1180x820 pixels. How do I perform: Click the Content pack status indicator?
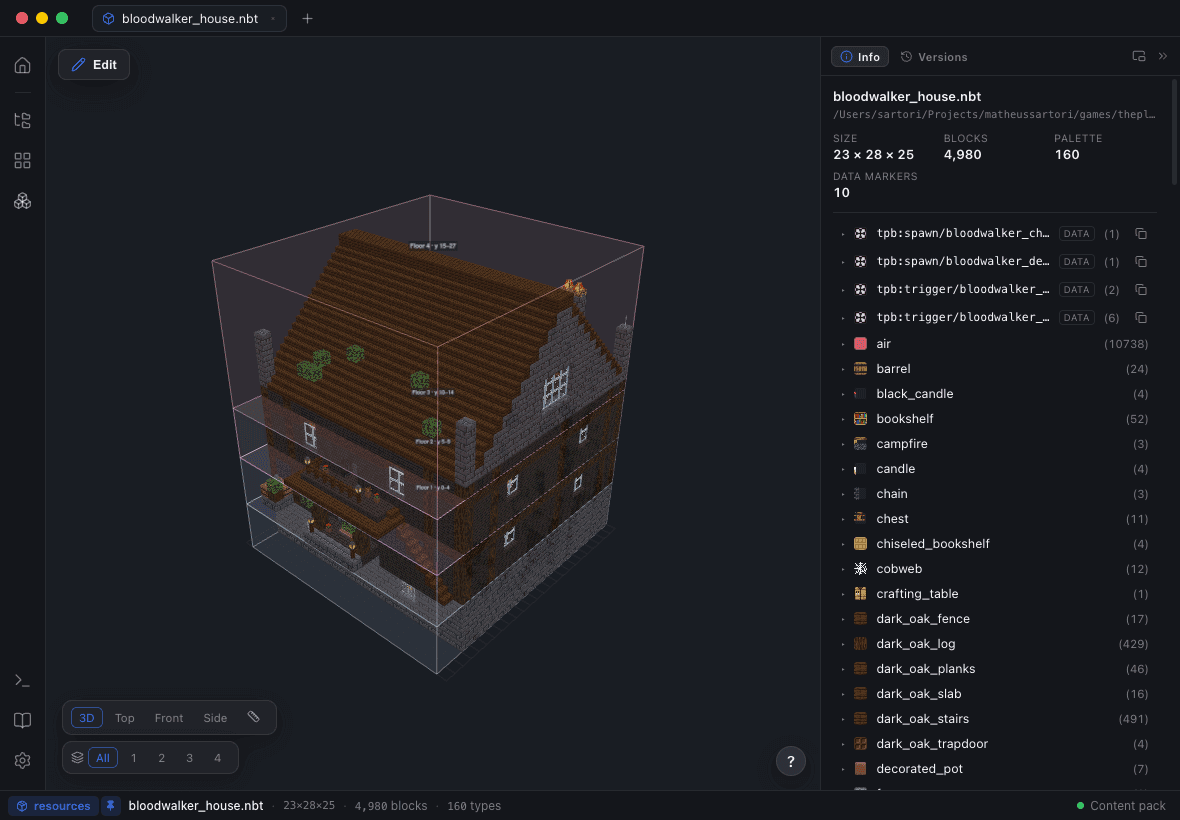click(x=1121, y=806)
